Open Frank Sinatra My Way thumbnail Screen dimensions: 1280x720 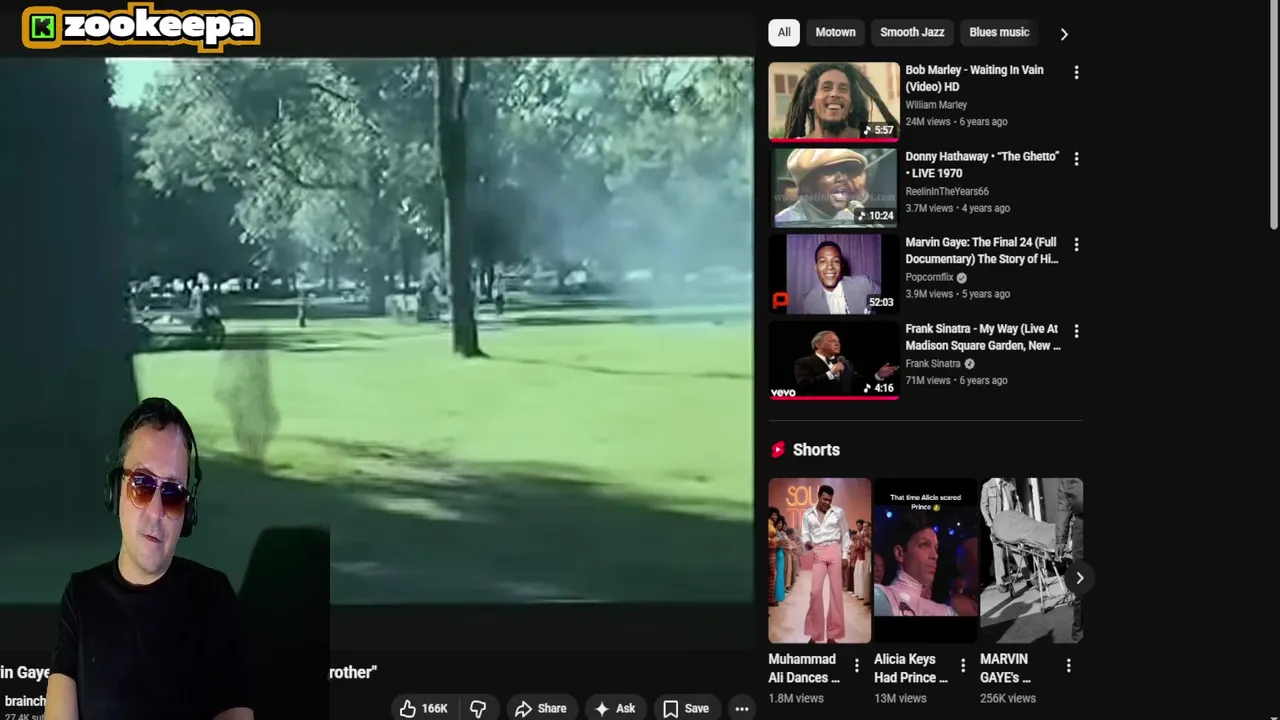834,359
